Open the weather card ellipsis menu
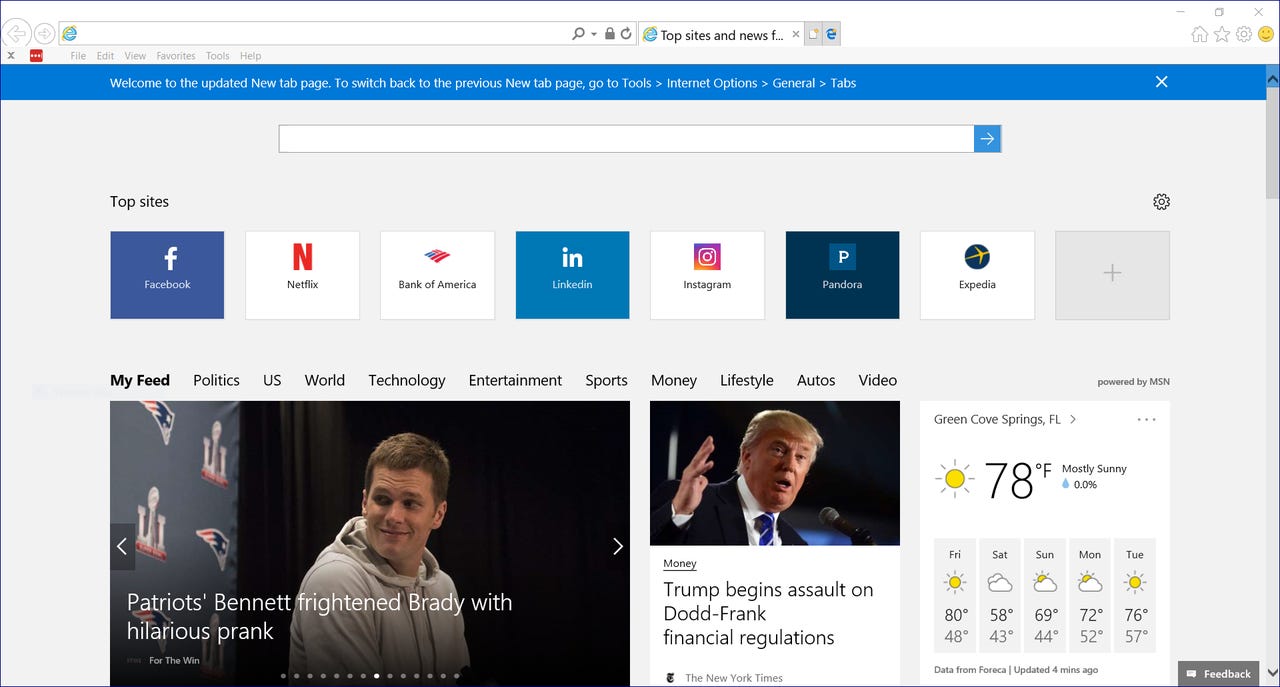 click(x=1146, y=420)
